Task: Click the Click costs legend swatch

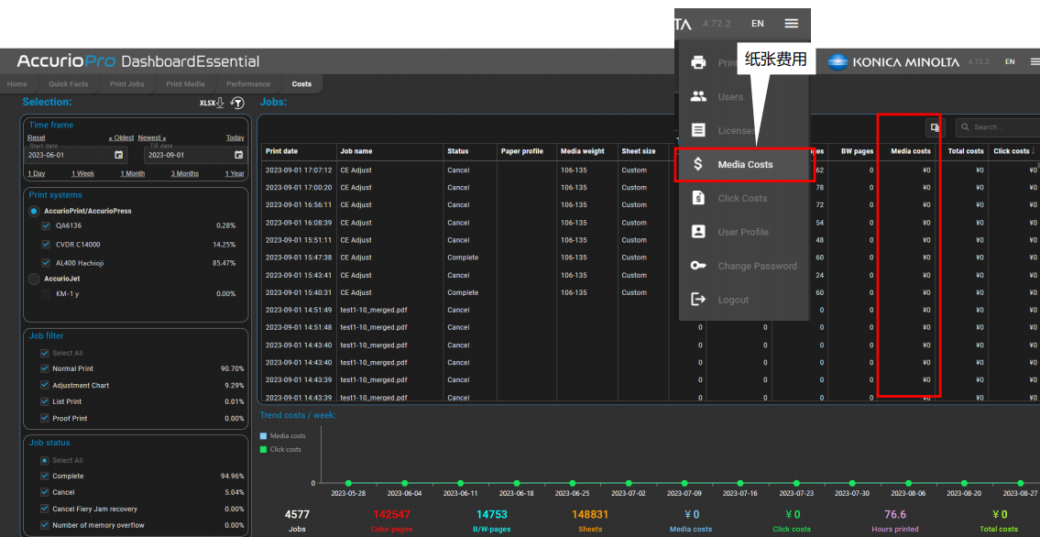Action: pyautogui.click(x=263, y=449)
